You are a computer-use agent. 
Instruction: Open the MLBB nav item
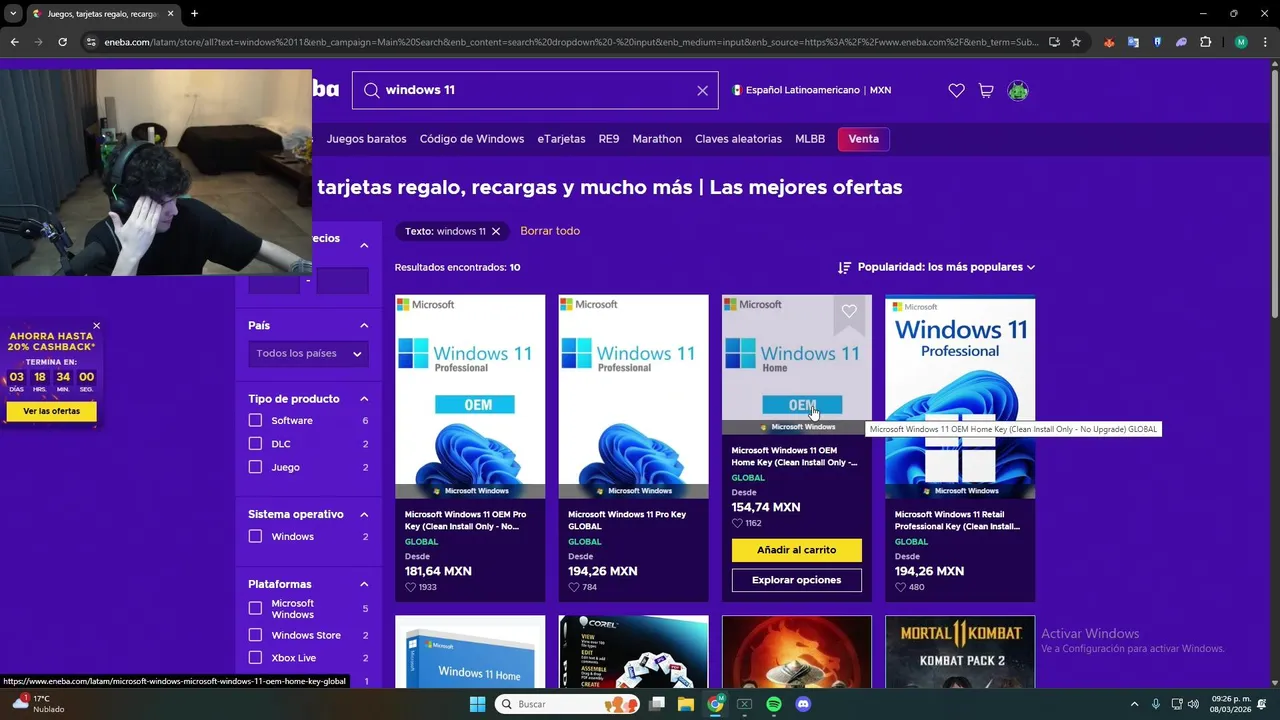point(810,139)
